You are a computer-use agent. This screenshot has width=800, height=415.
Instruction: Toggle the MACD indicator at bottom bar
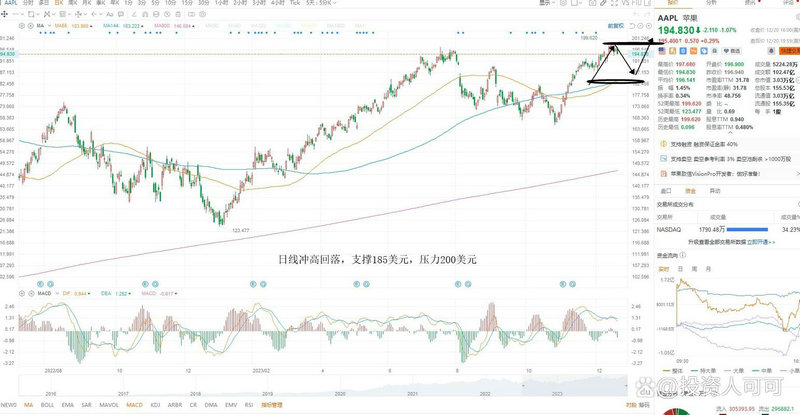tap(134, 405)
